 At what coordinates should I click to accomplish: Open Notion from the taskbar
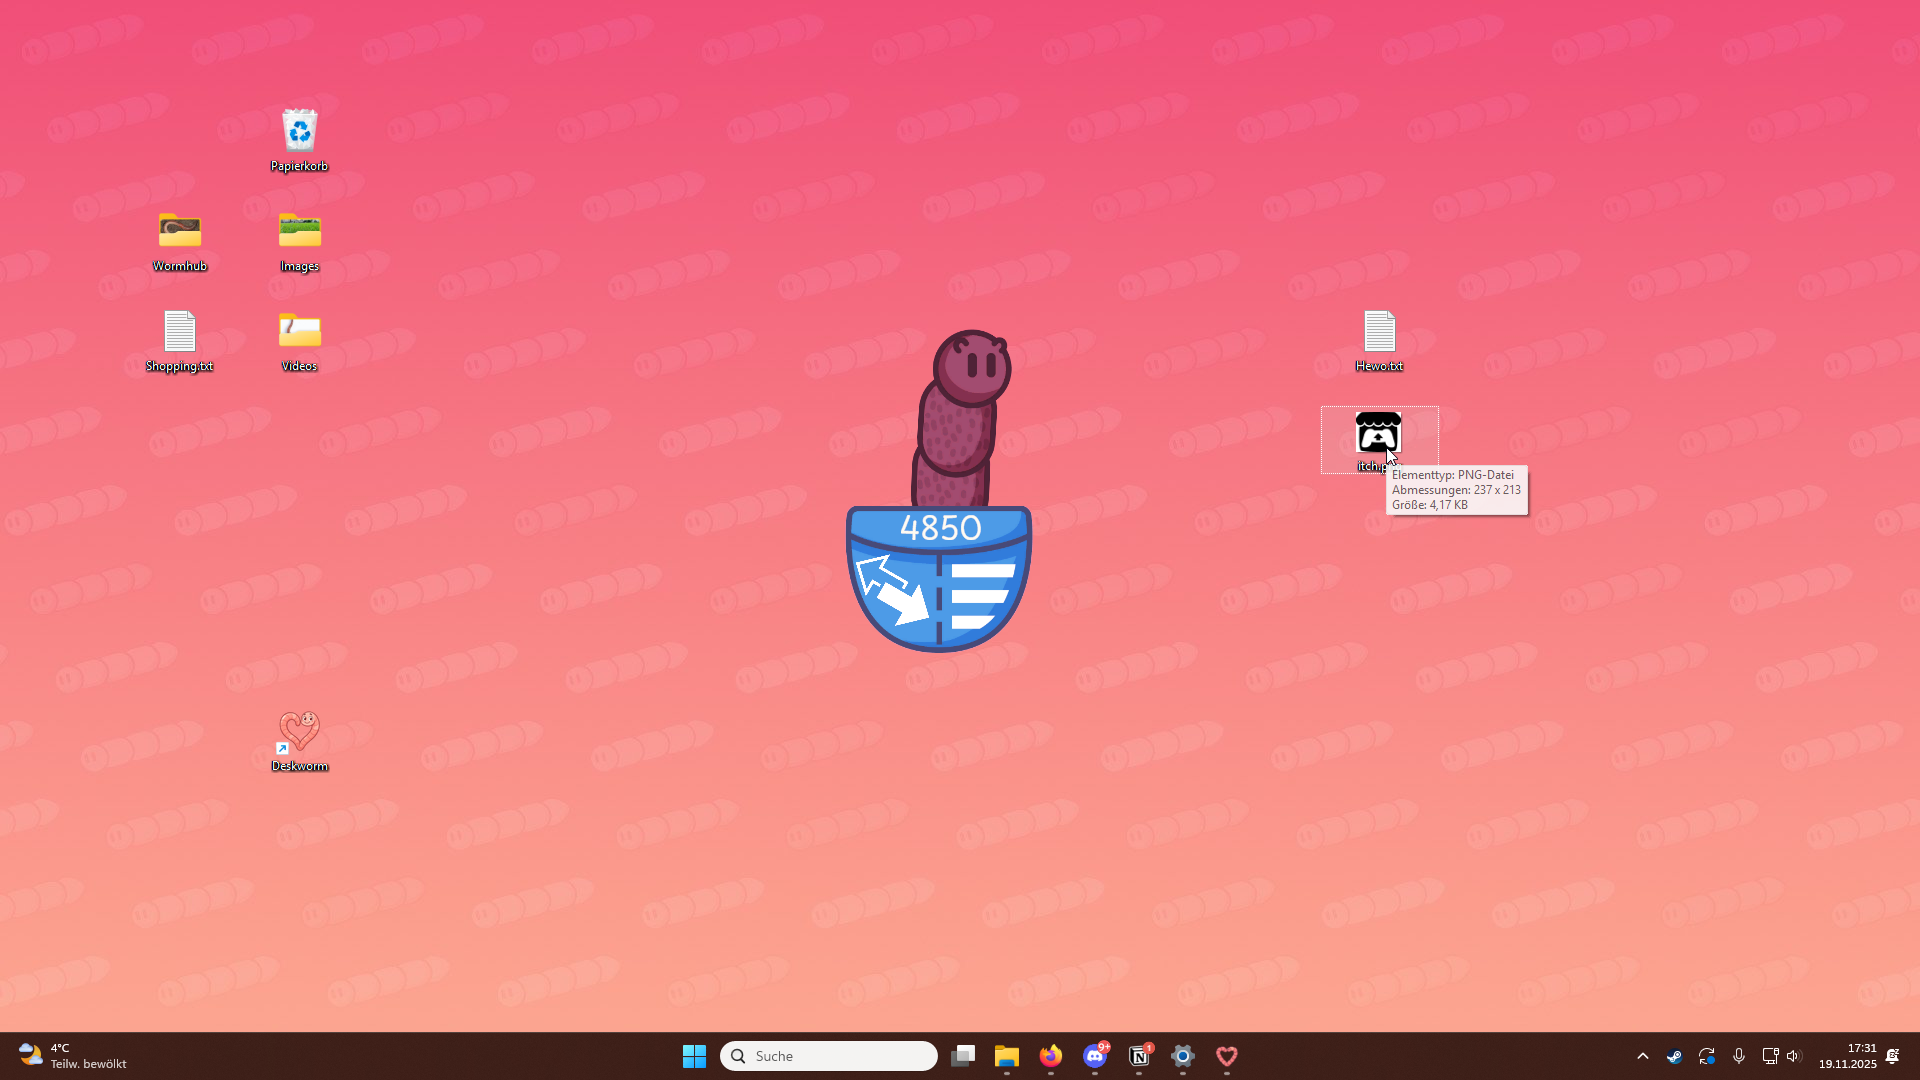click(1139, 1056)
